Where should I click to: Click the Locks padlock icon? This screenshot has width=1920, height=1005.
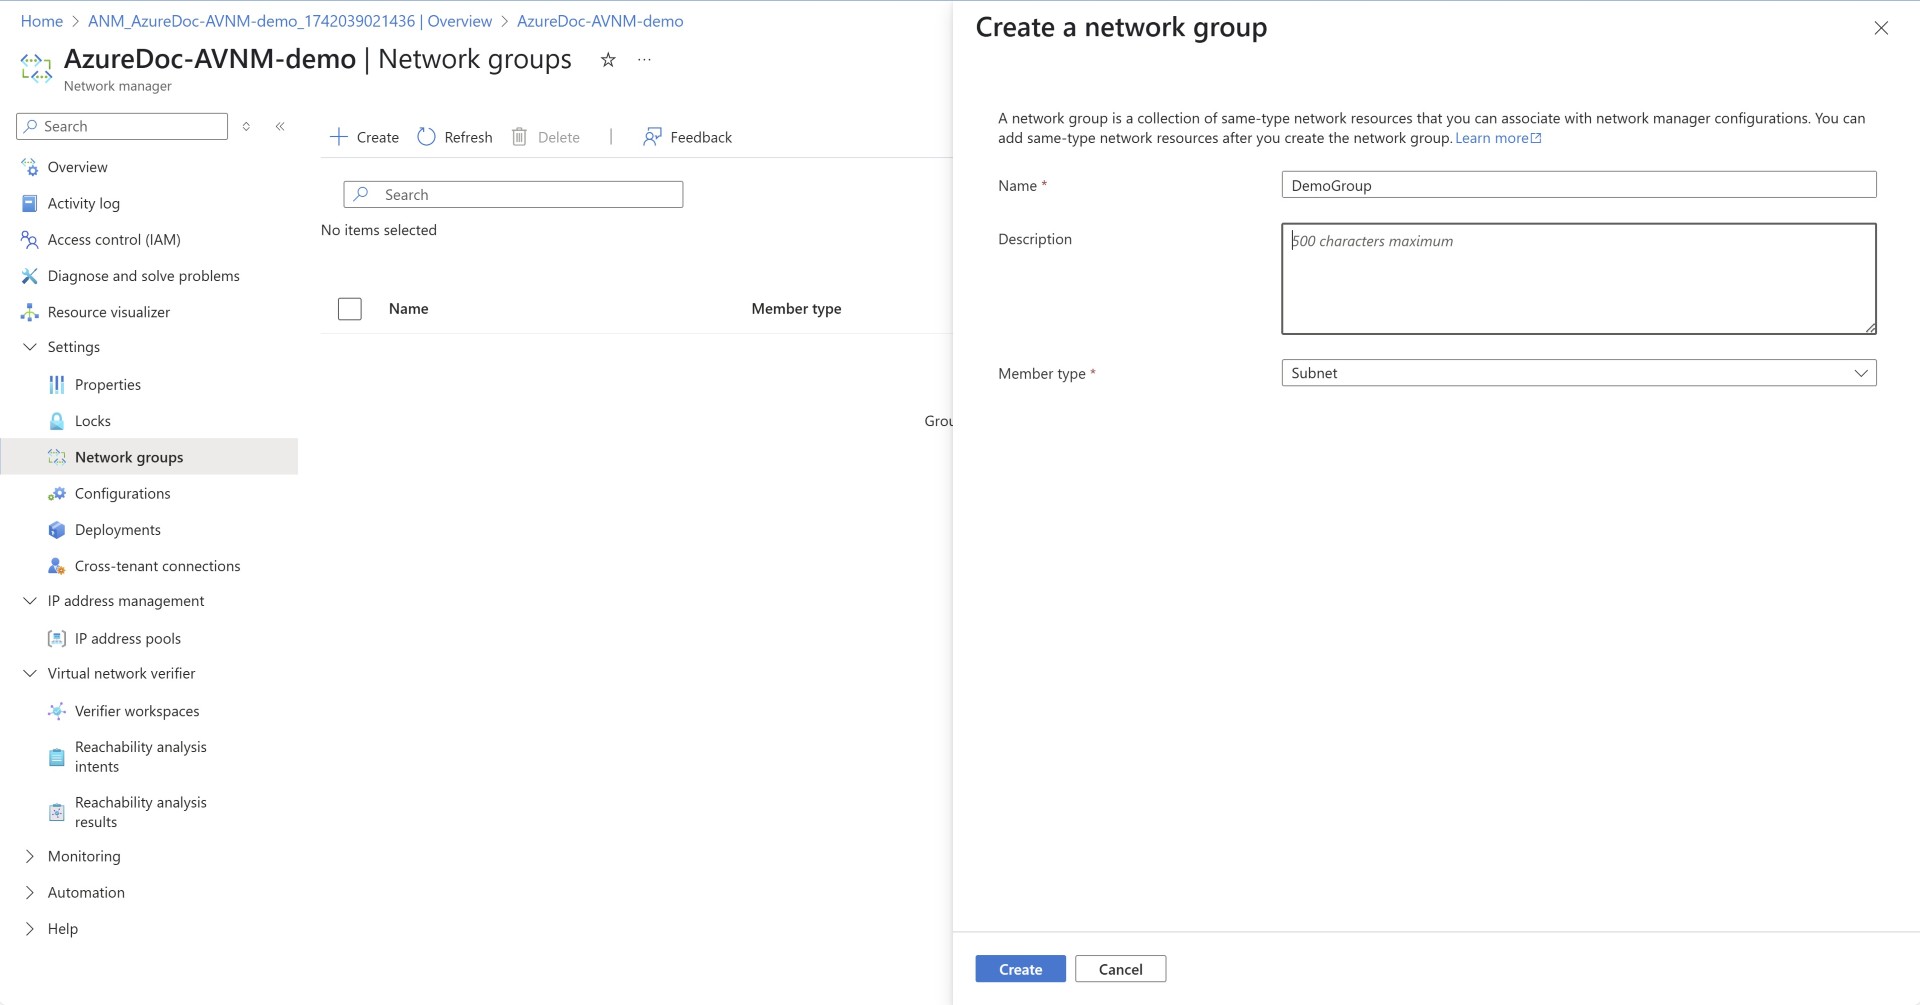pyautogui.click(x=57, y=421)
